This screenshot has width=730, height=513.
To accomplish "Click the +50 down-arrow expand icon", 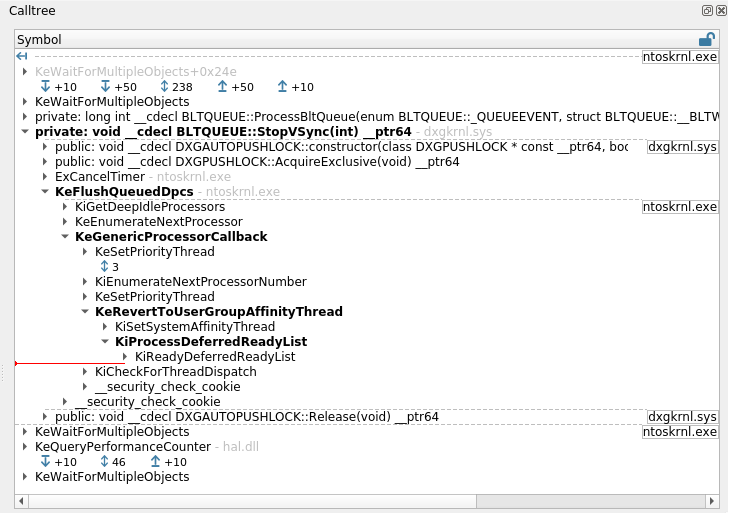I will pos(105,87).
